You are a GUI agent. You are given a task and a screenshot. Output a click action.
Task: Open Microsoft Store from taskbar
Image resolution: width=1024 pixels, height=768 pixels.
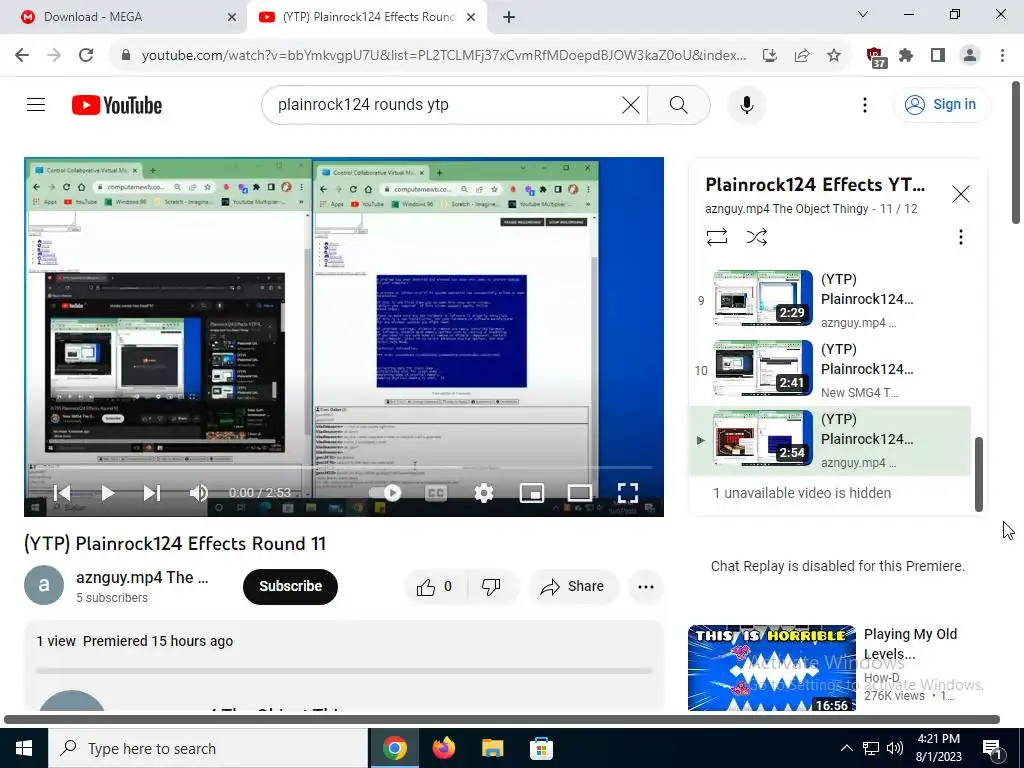tap(541, 748)
